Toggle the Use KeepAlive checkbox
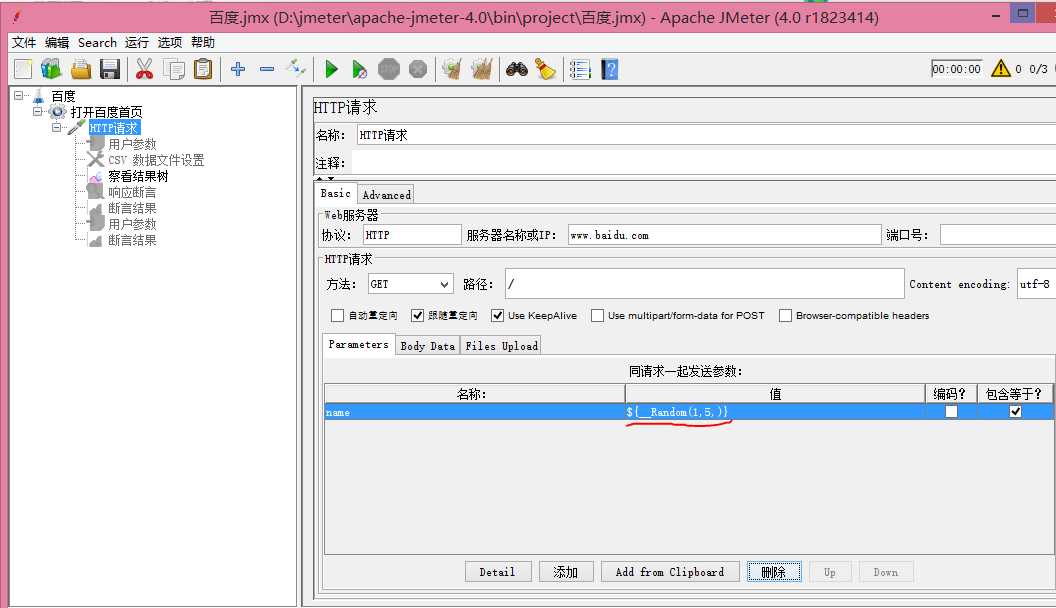This screenshot has height=608, width=1056. point(498,315)
